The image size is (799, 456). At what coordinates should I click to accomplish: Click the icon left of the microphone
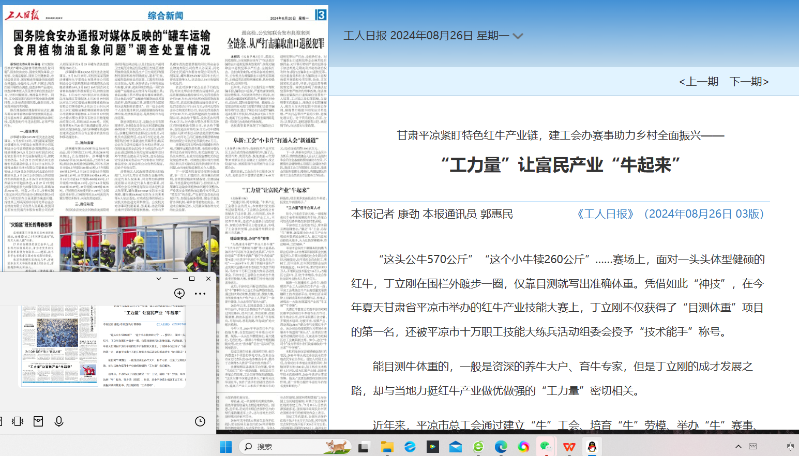coord(38,422)
